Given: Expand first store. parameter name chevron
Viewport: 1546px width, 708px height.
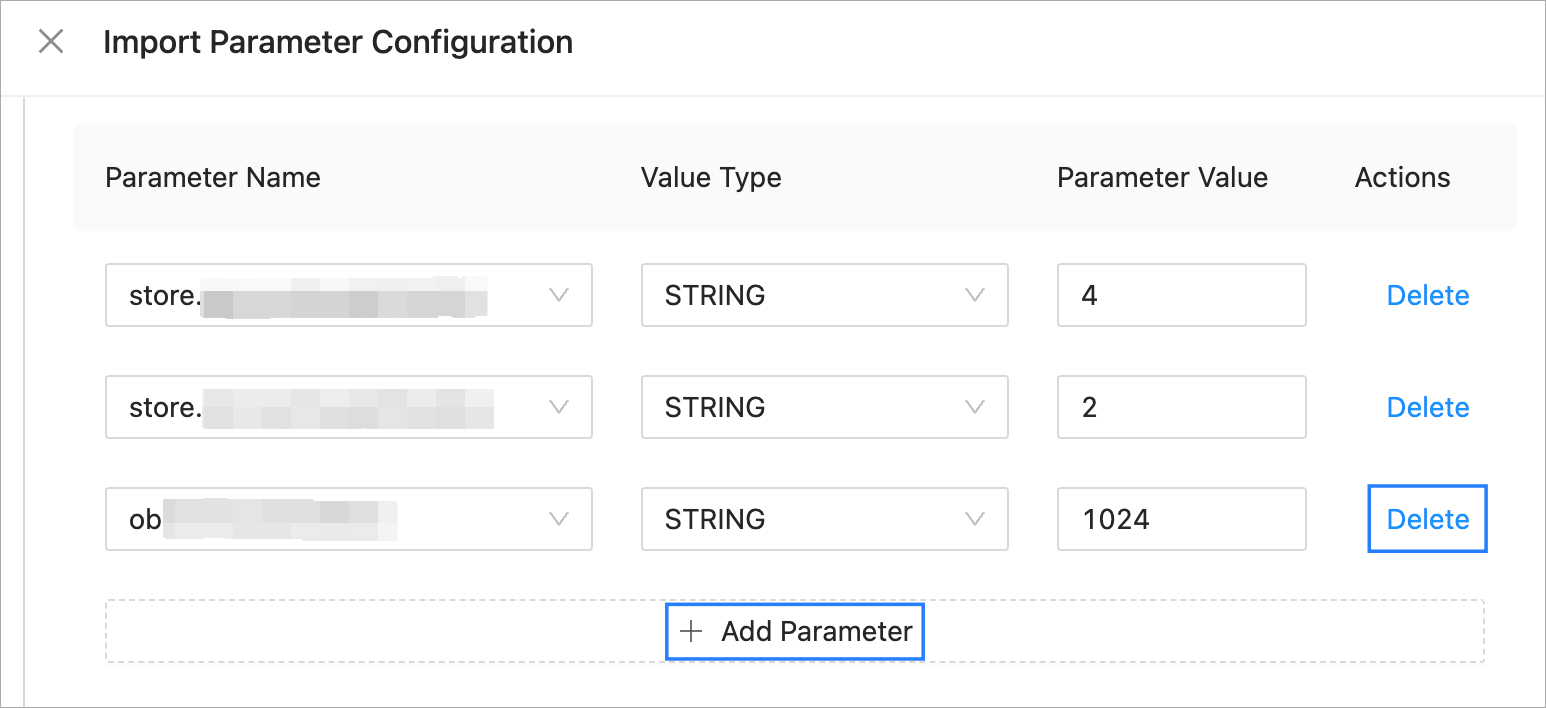Looking at the screenshot, I should [560, 295].
